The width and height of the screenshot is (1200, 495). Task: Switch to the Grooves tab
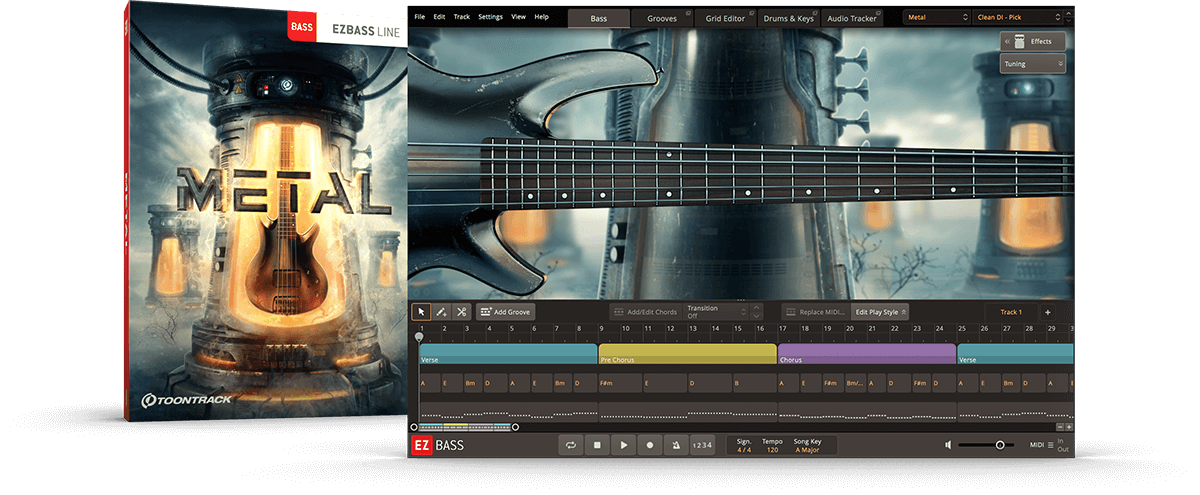pos(661,18)
